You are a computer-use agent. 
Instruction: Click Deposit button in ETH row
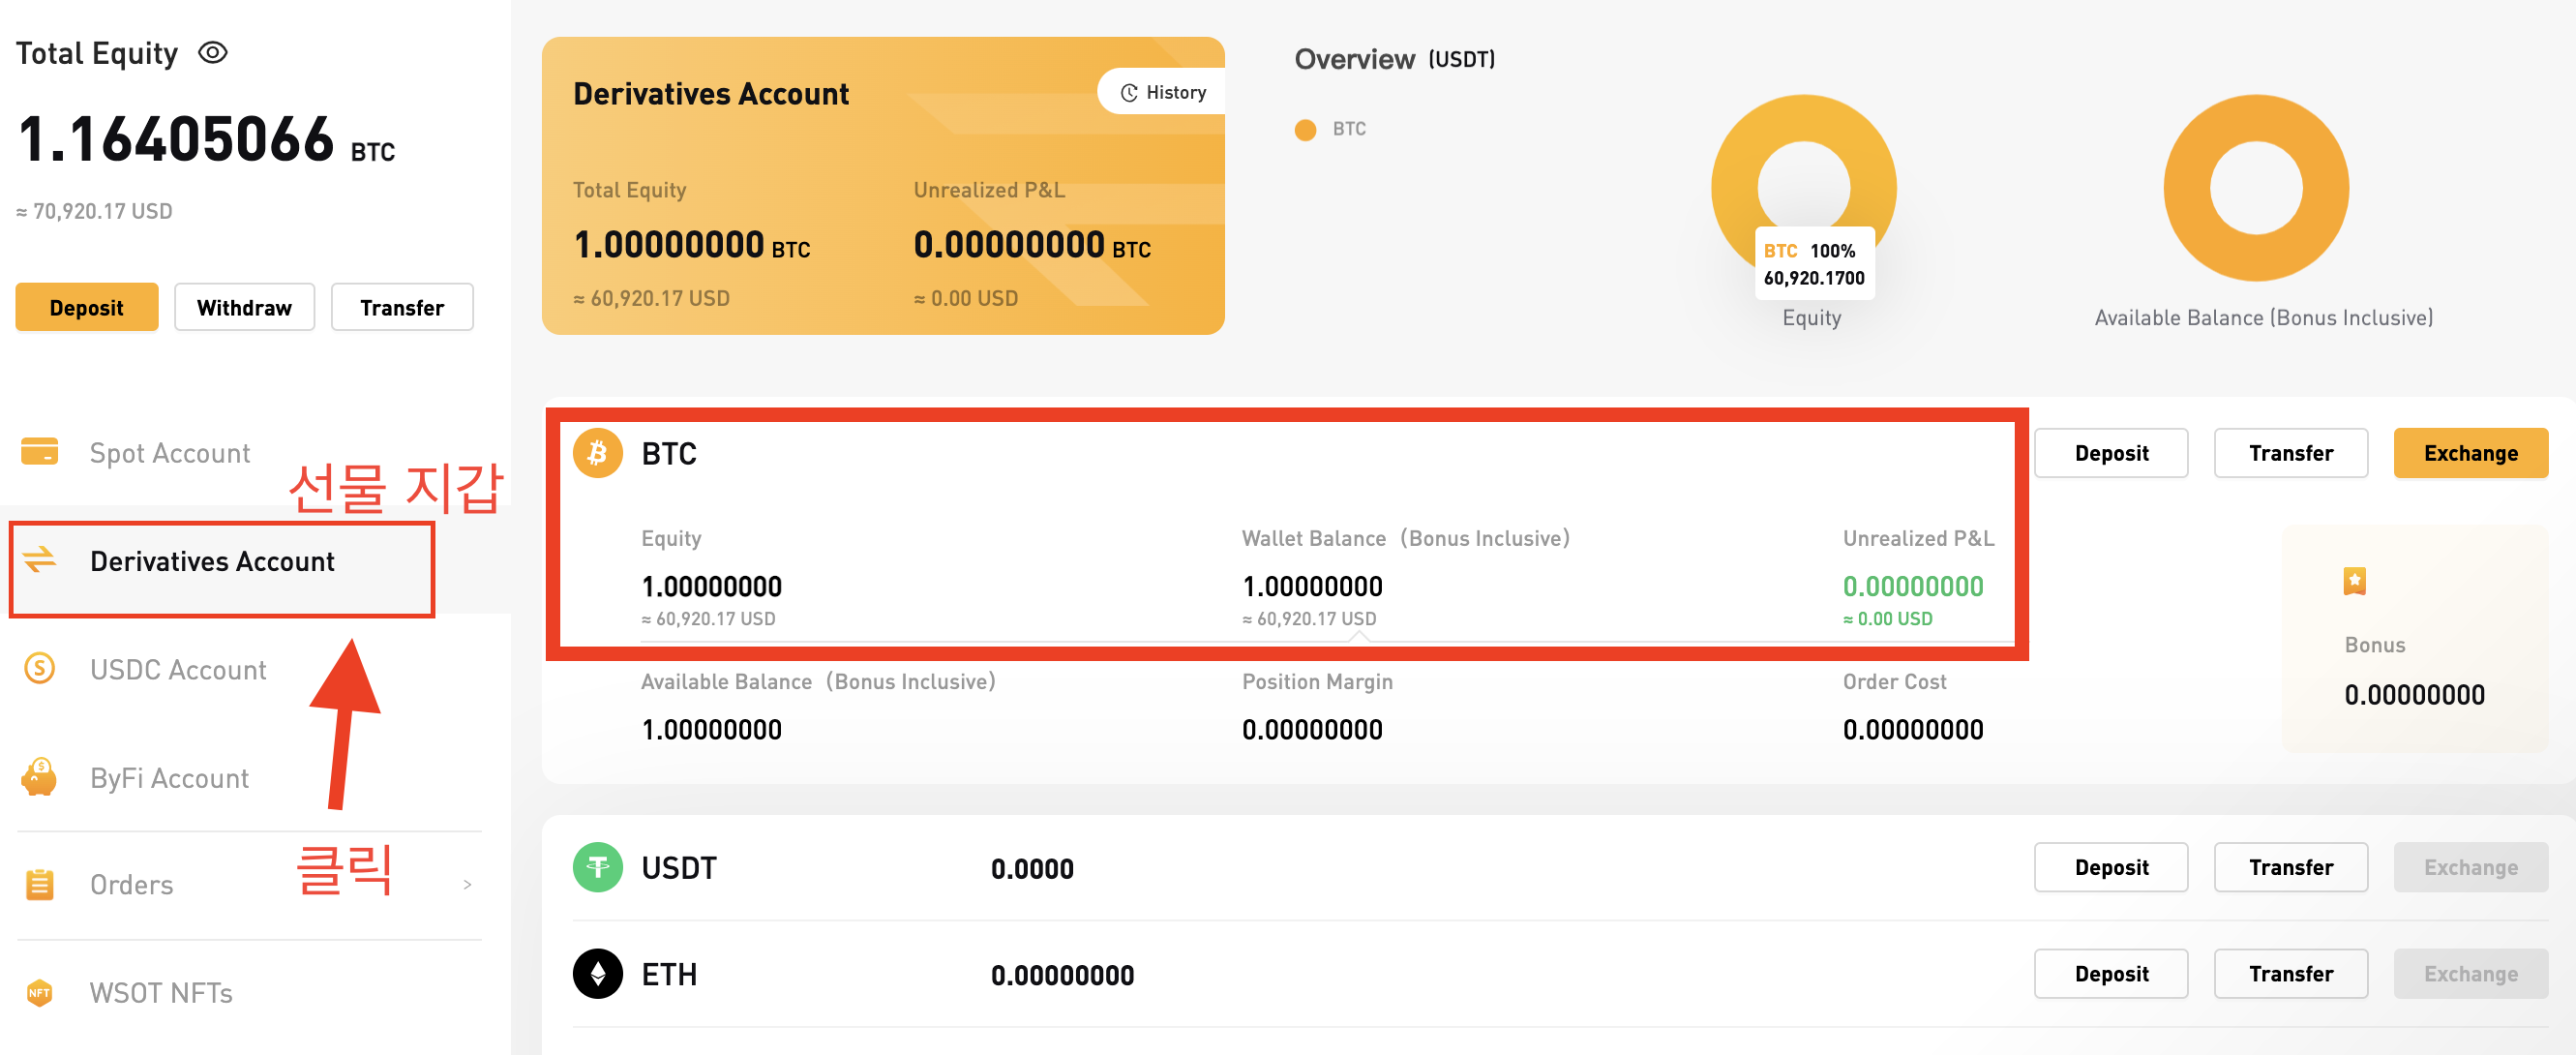pyautogui.click(x=2111, y=974)
